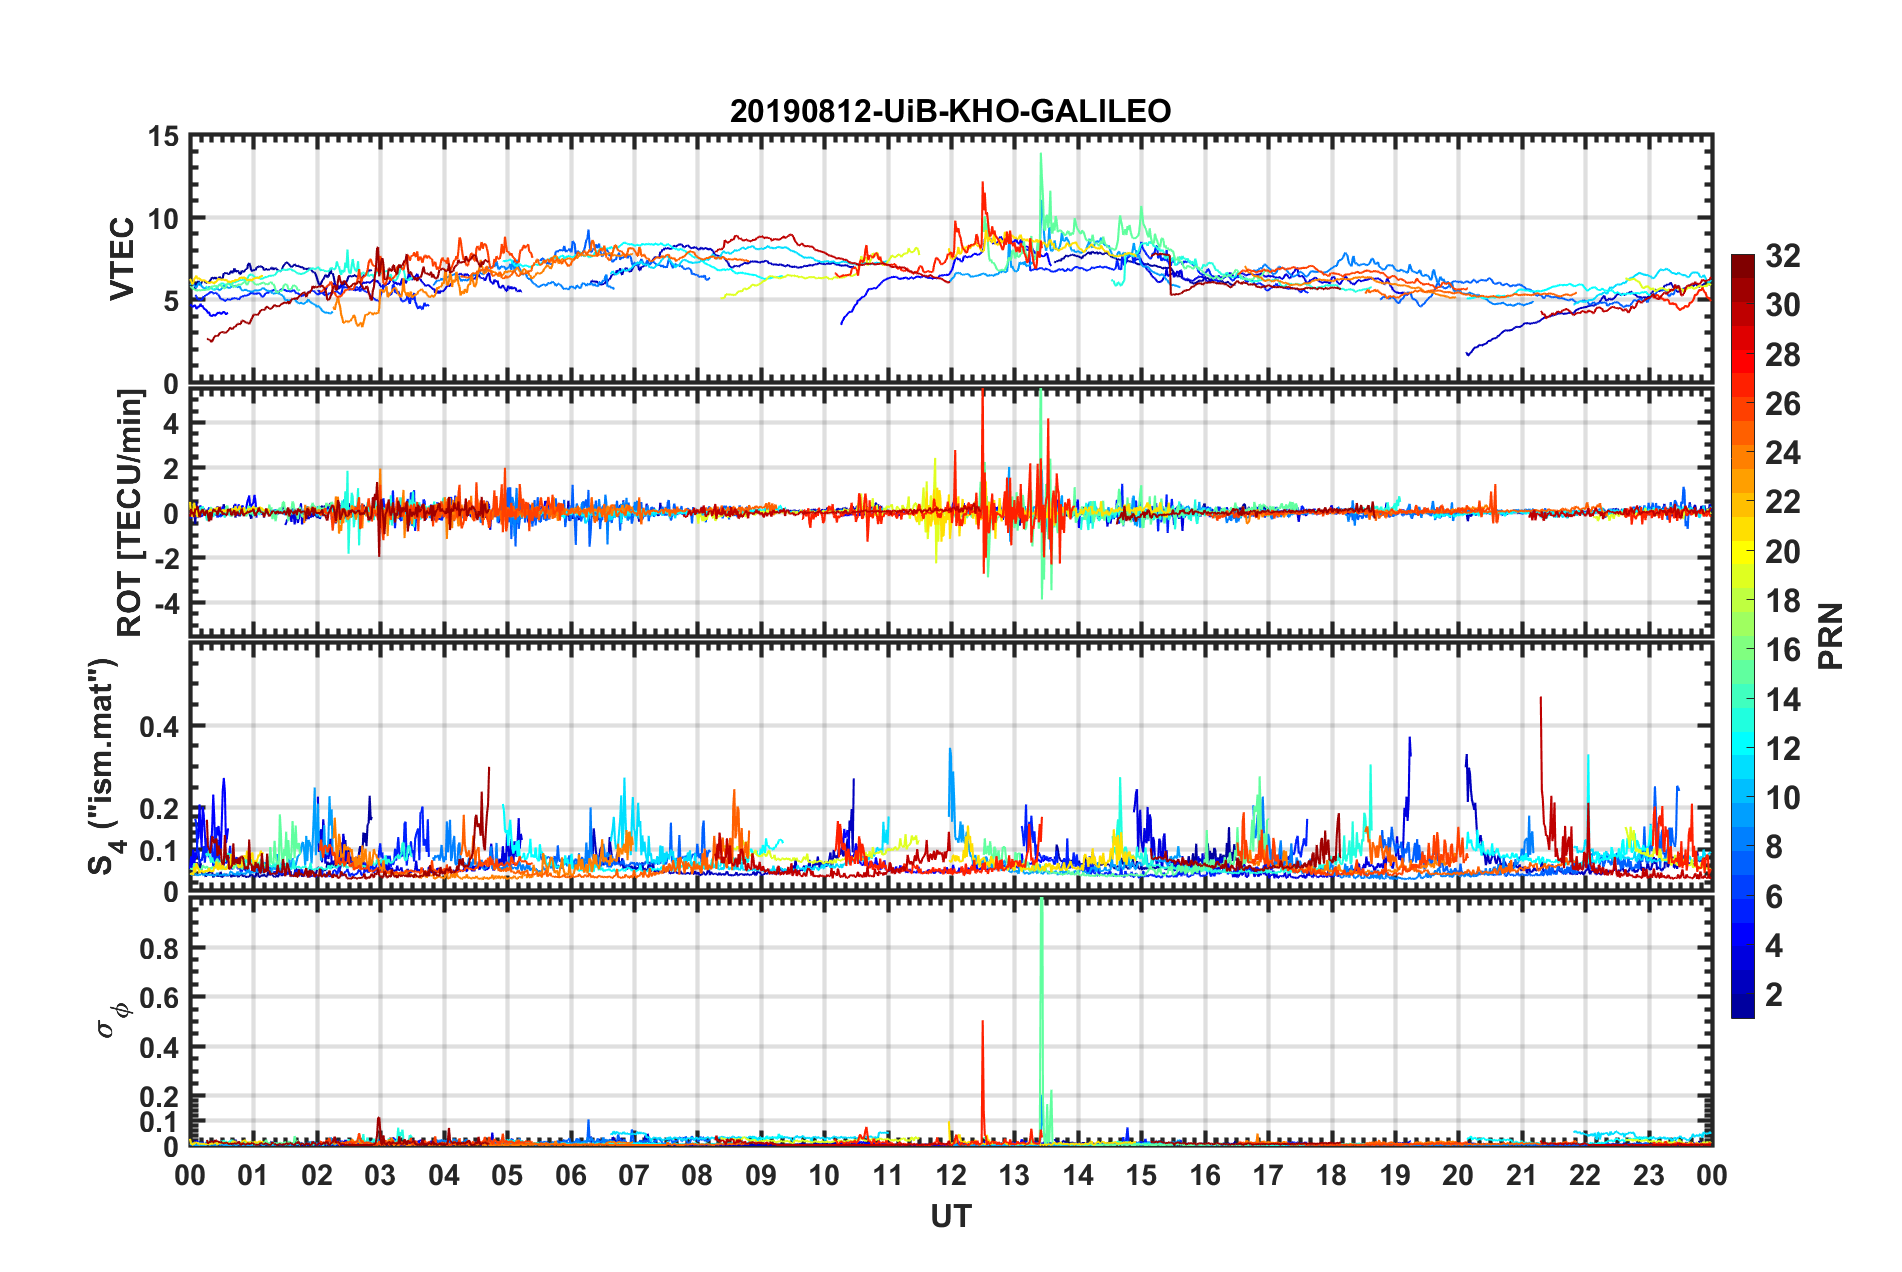The width and height of the screenshot is (1902, 1272).
Task: Click colorbar tick label 16
Action: click(x=1782, y=650)
